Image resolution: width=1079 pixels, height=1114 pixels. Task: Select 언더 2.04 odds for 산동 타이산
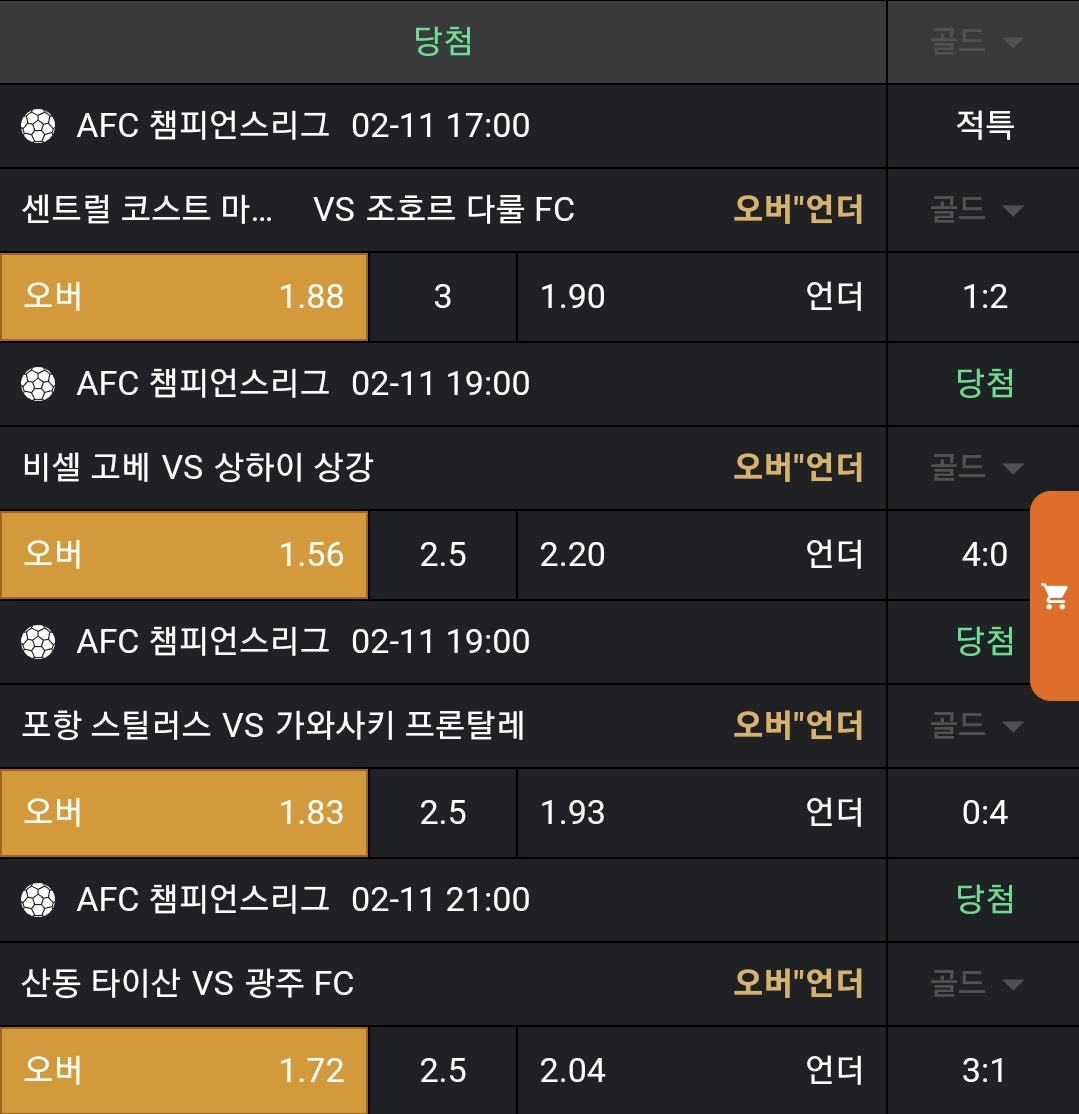(700, 1071)
